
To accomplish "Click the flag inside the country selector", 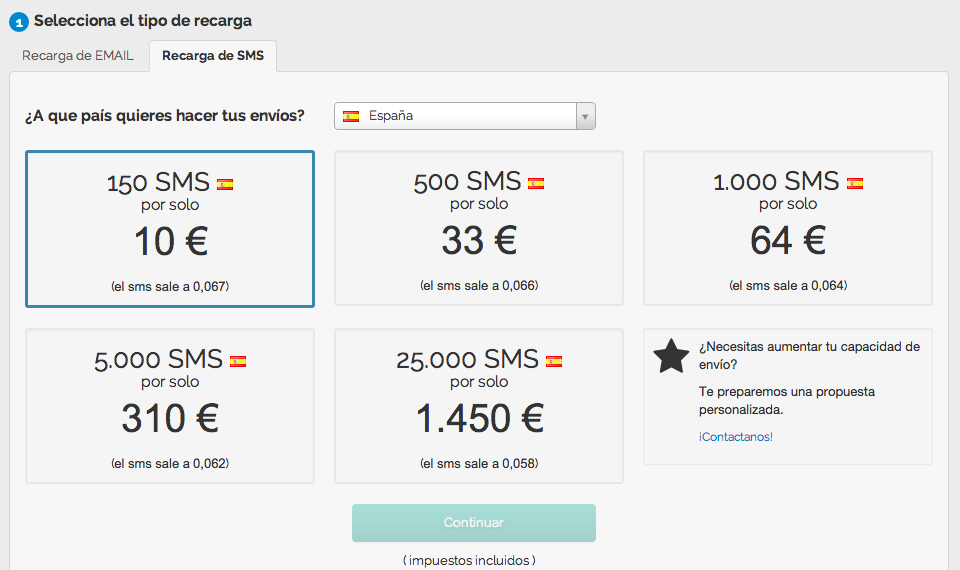I will pos(351,116).
